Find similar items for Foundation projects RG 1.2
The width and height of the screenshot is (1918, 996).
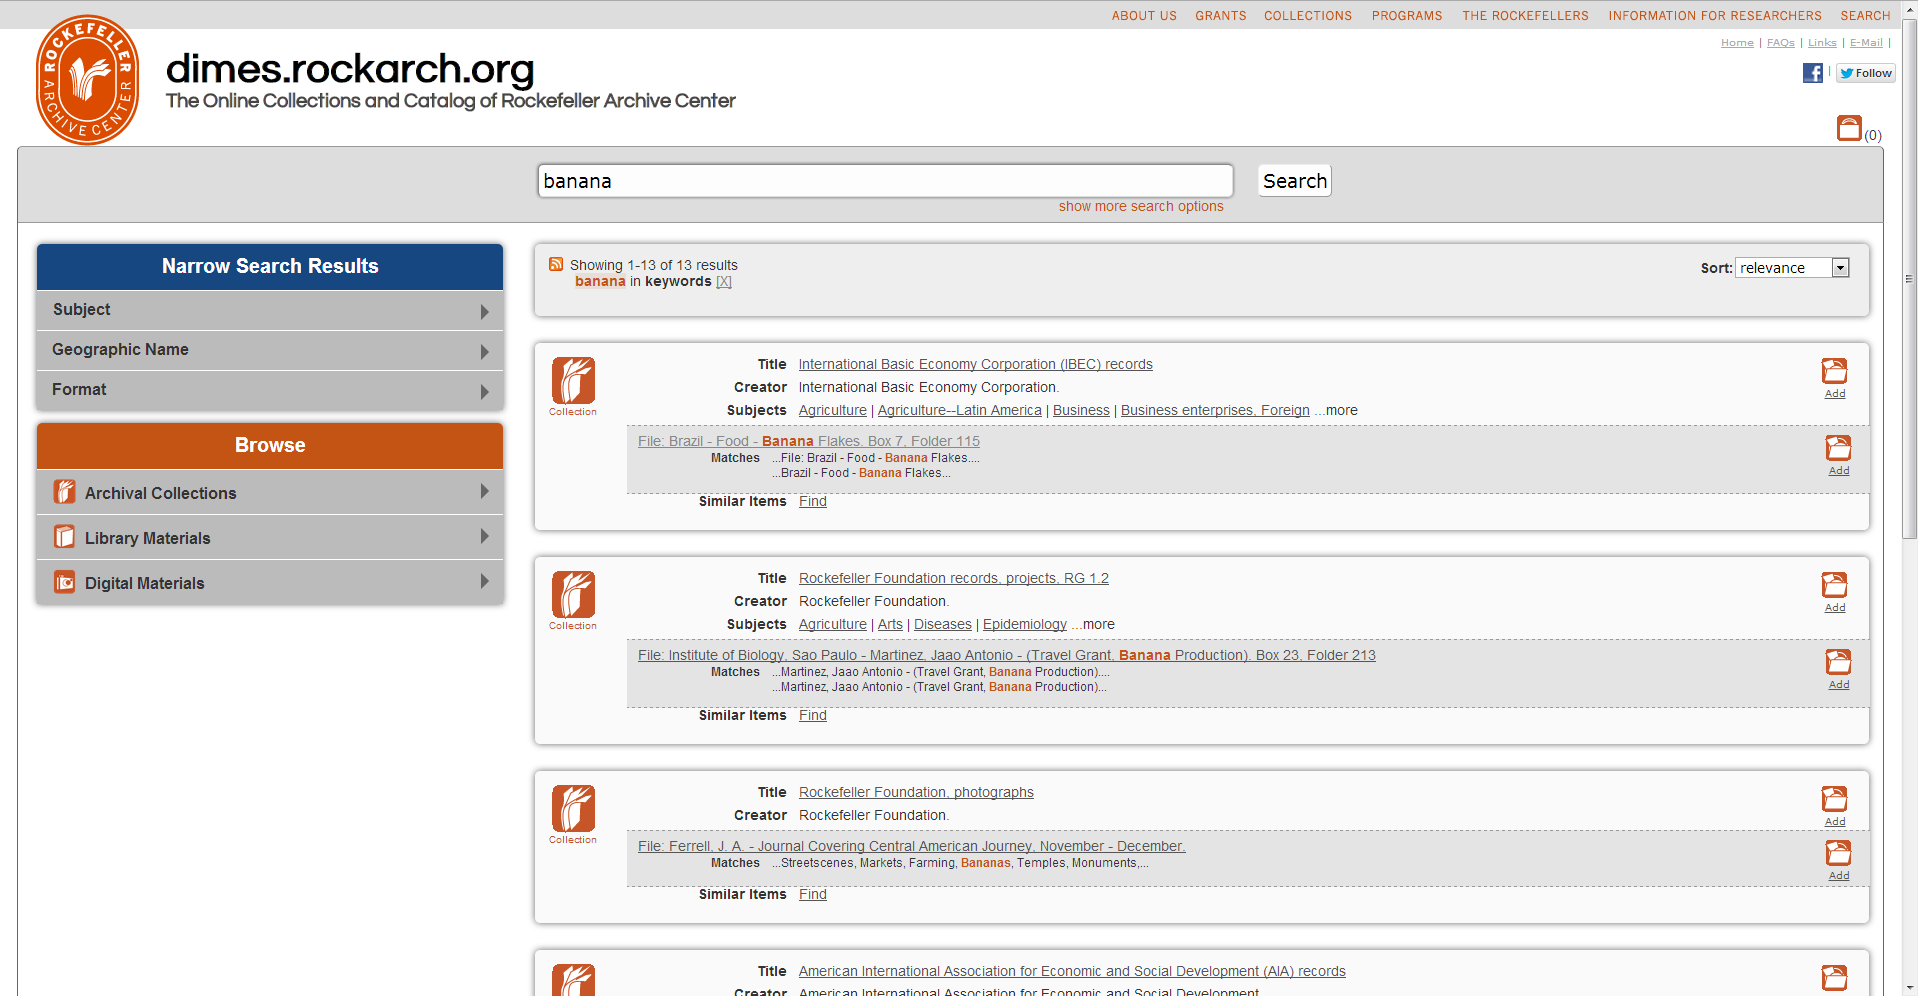point(812,715)
